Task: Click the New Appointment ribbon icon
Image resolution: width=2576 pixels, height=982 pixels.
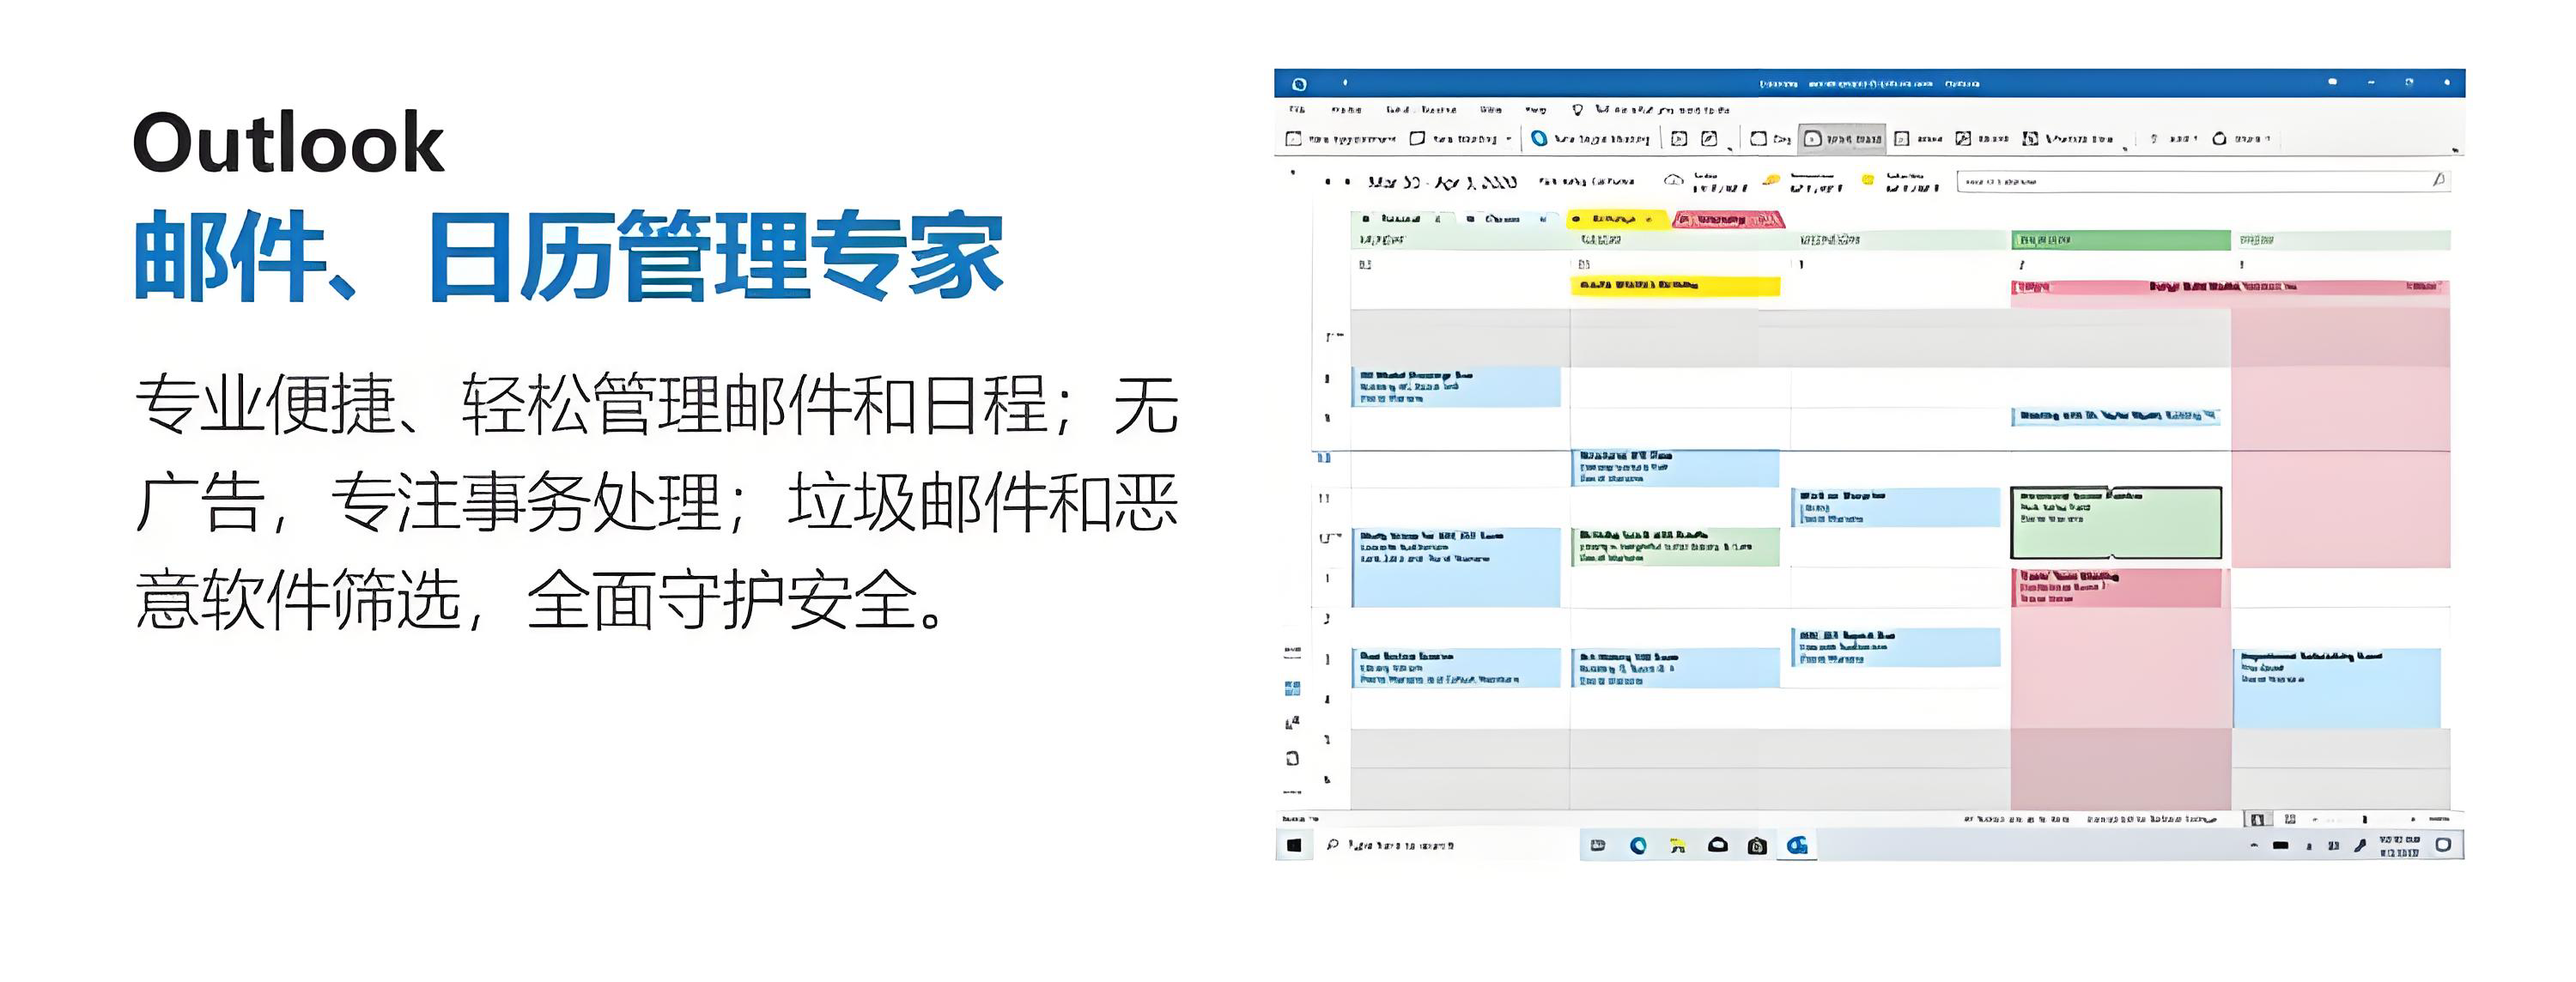Action: click(1294, 139)
